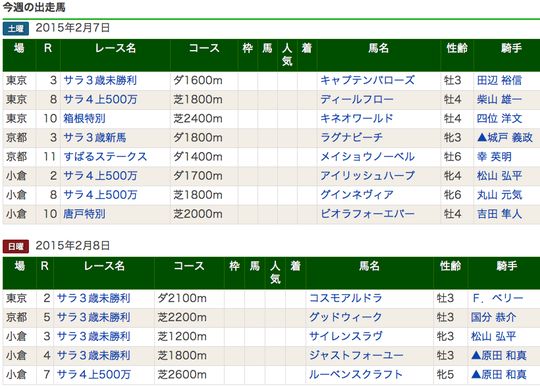Open horse サイレンスラヴ

tap(345, 336)
